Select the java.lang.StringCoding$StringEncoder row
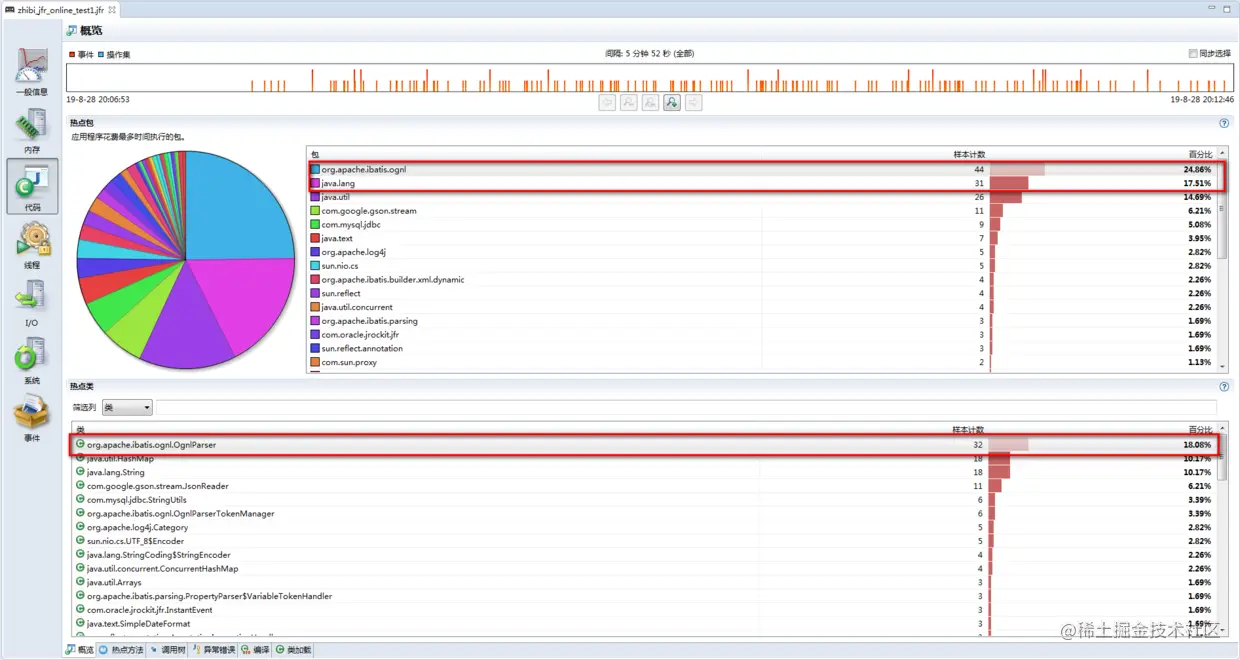Viewport: 1240px width, 660px height. [x=645, y=555]
